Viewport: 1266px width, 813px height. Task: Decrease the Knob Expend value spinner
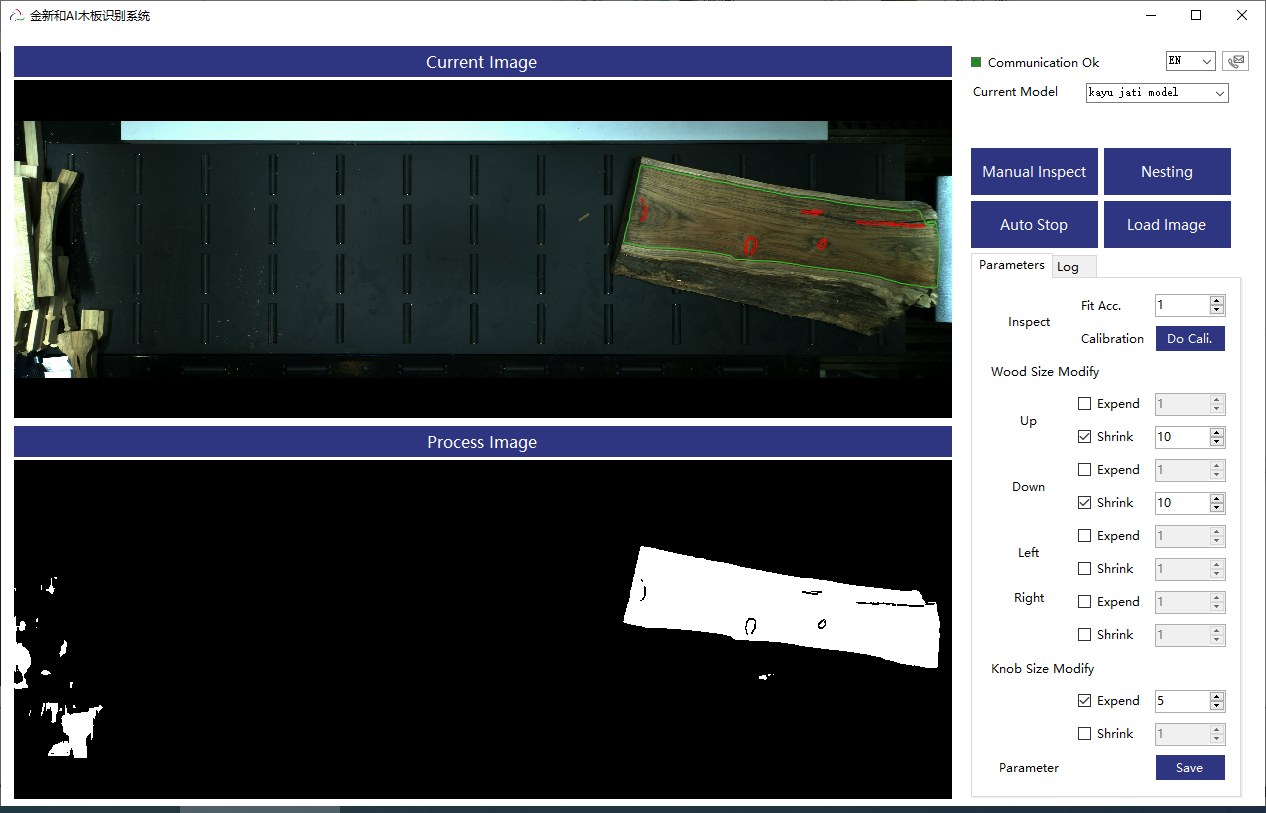click(1217, 706)
